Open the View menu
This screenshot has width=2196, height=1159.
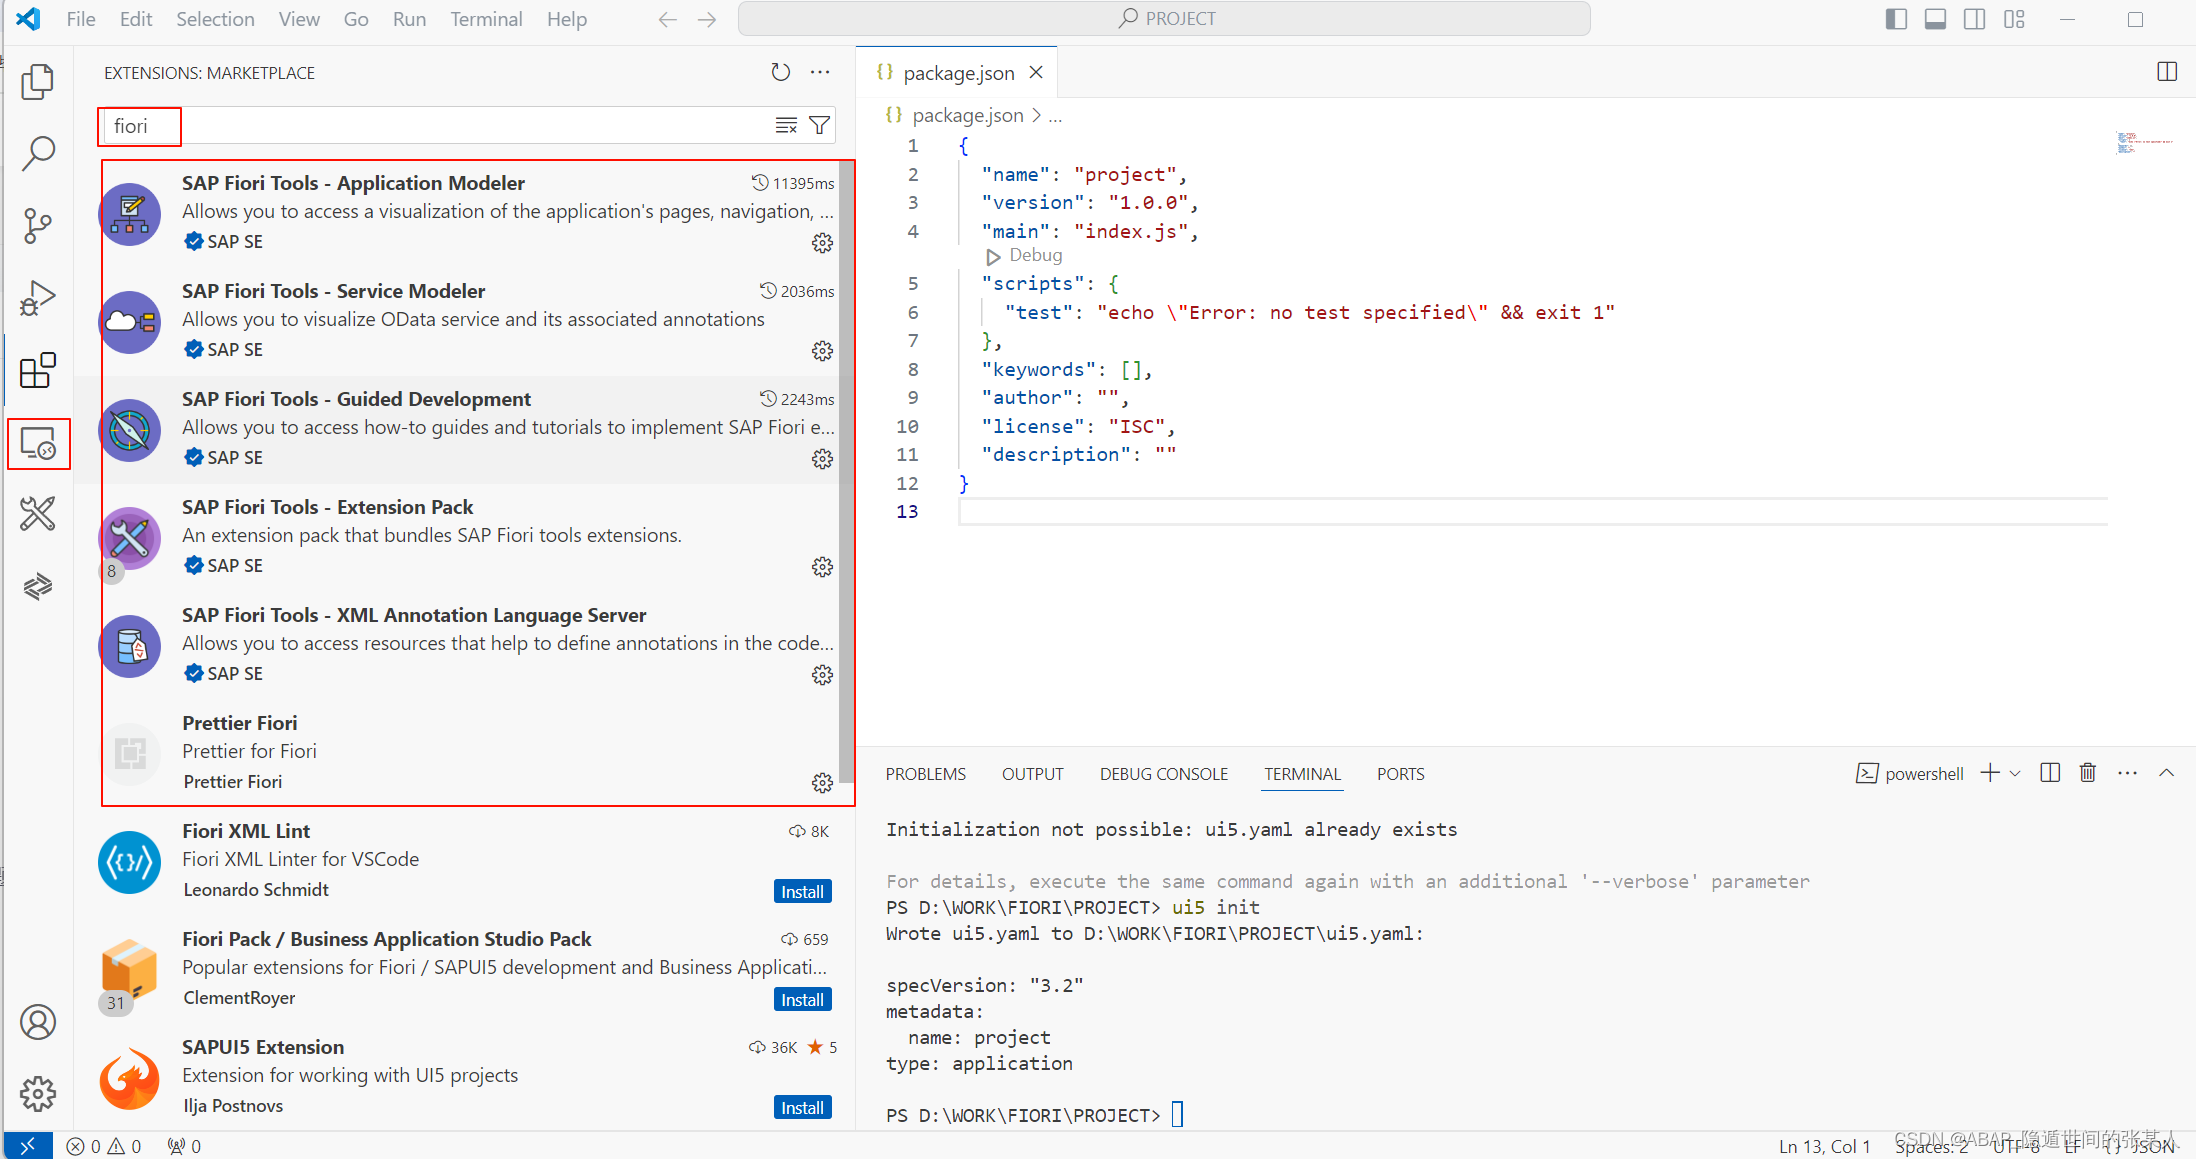pyautogui.click(x=299, y=19)
